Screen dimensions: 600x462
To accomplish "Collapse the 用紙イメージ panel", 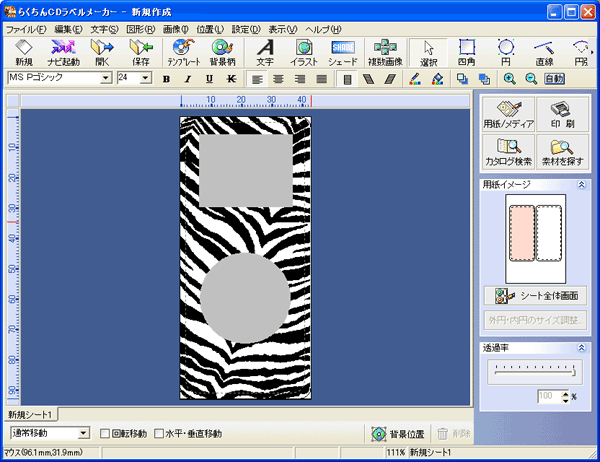I will (x=581, y=185).
